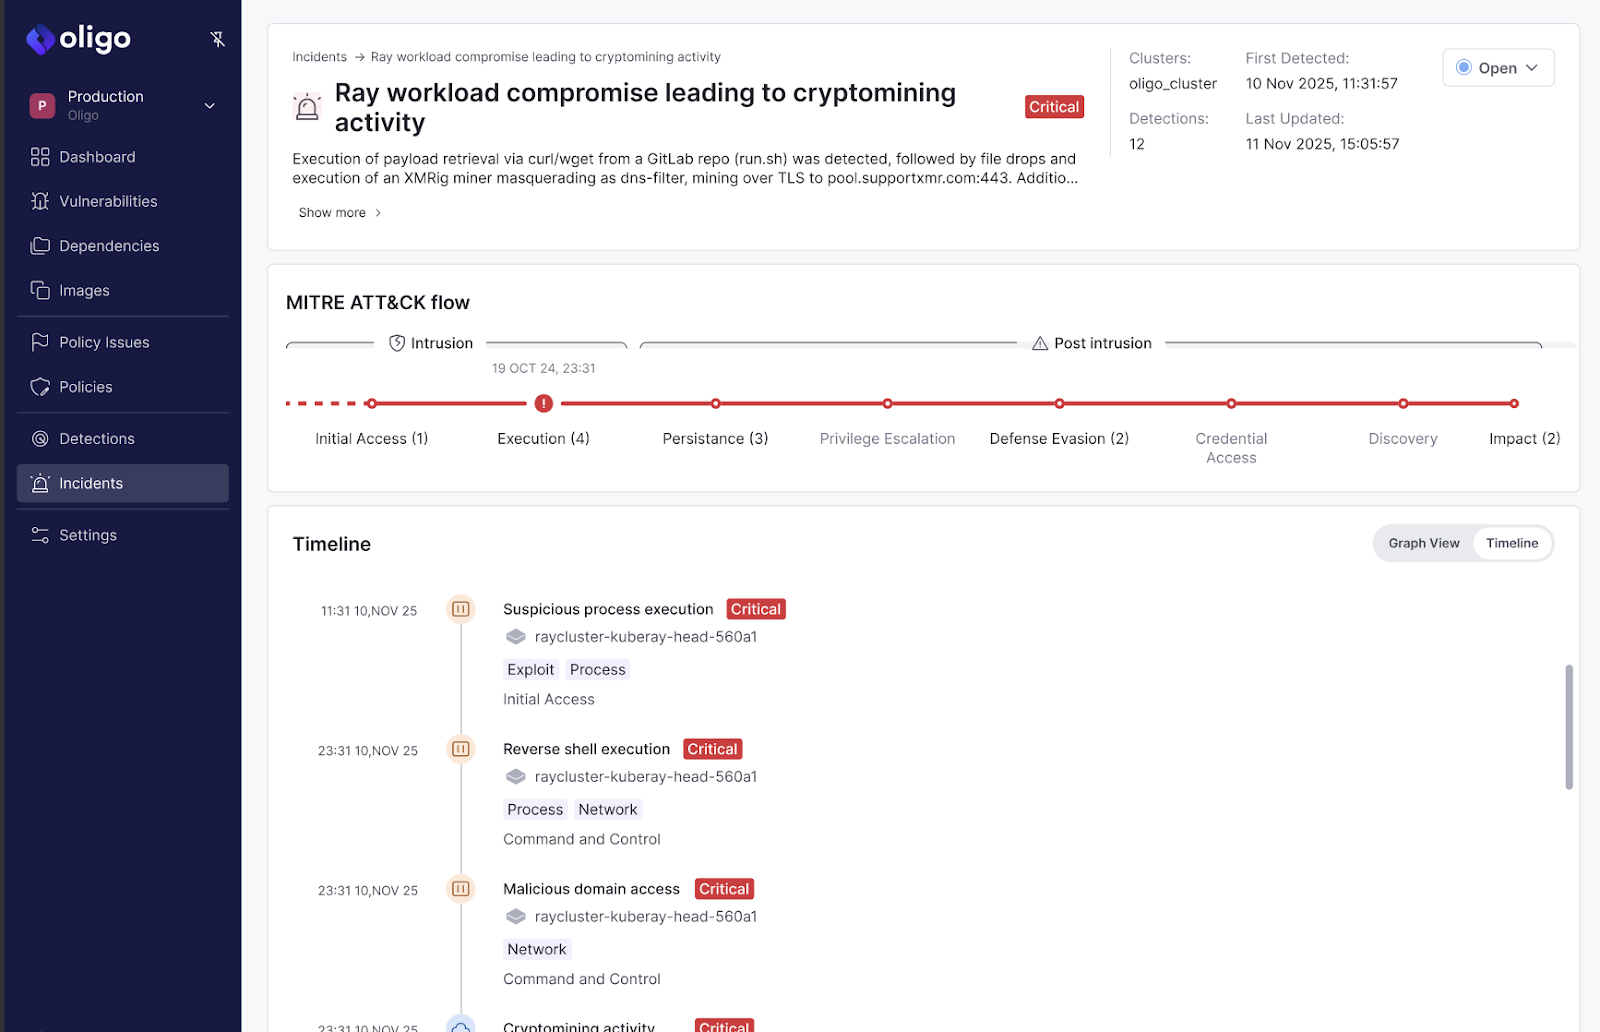1600x1032 pixels.
Task: Click the Post intrusion warning icon
Action: pos(1040,343)
